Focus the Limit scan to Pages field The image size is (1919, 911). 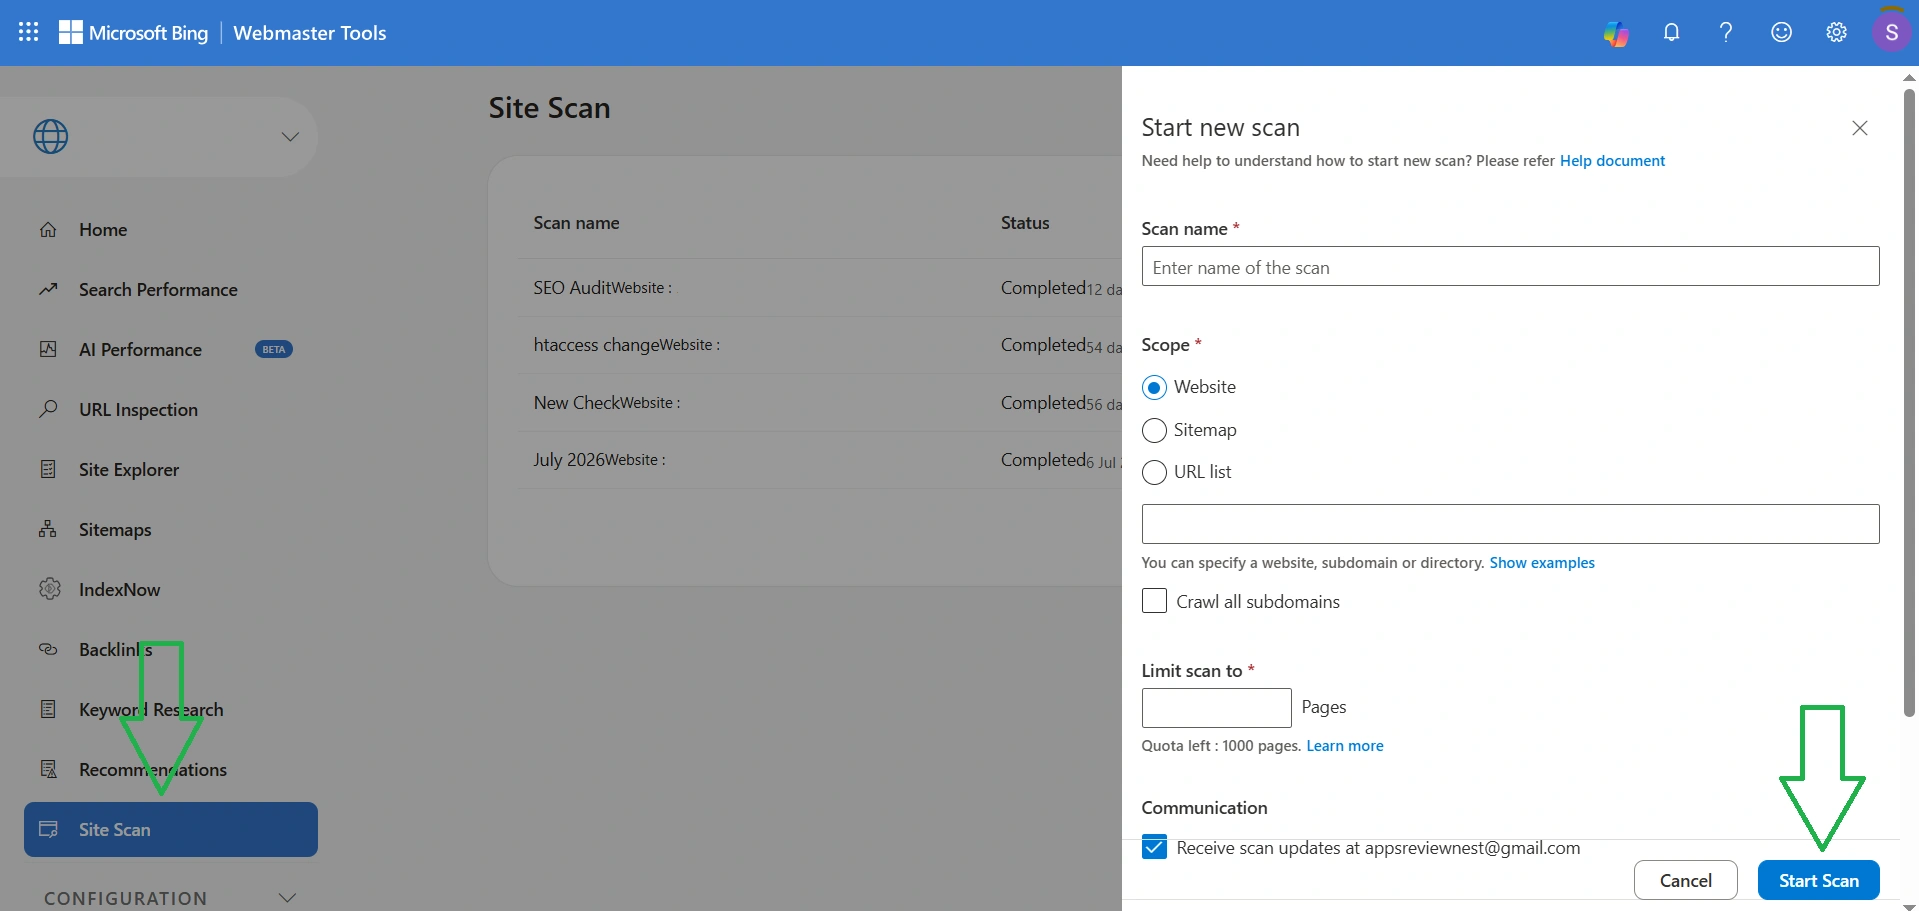coord(1216,708)
